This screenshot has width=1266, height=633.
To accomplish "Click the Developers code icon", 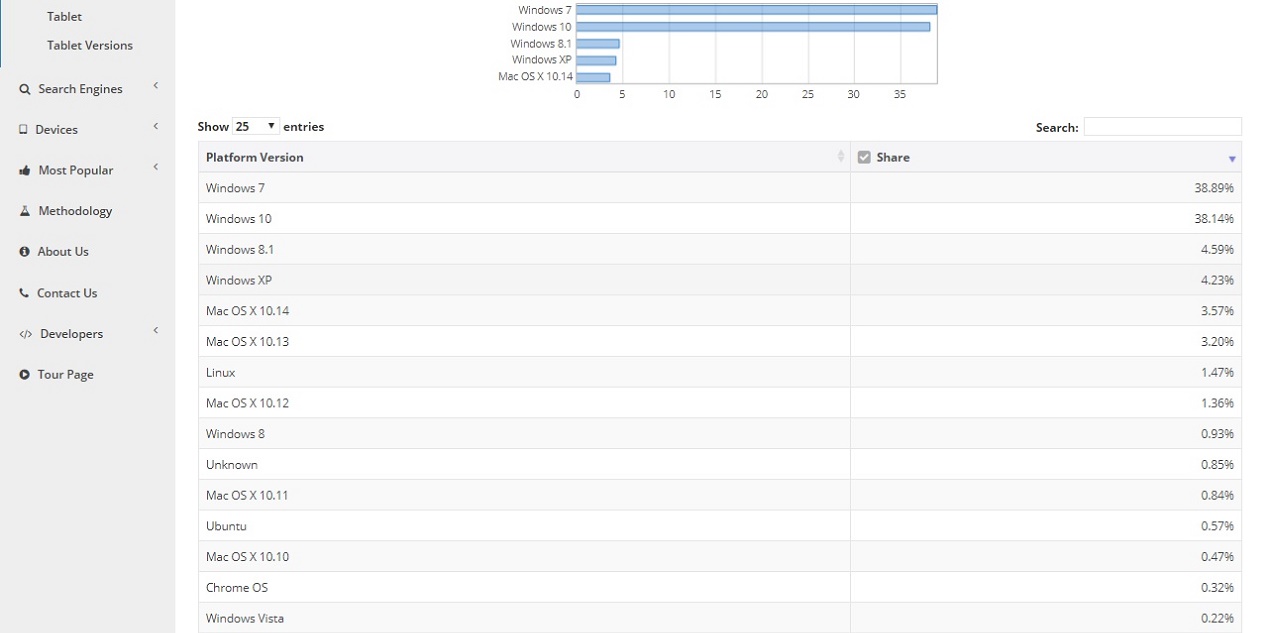I will (25, 334).
